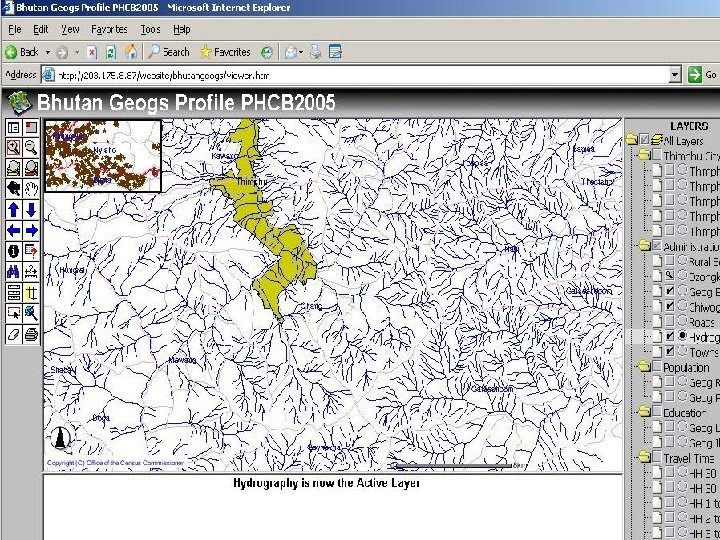This screenshot has width=720, height=540.
Task: Click the browser Back button
Action: click(x=22, y=52)
